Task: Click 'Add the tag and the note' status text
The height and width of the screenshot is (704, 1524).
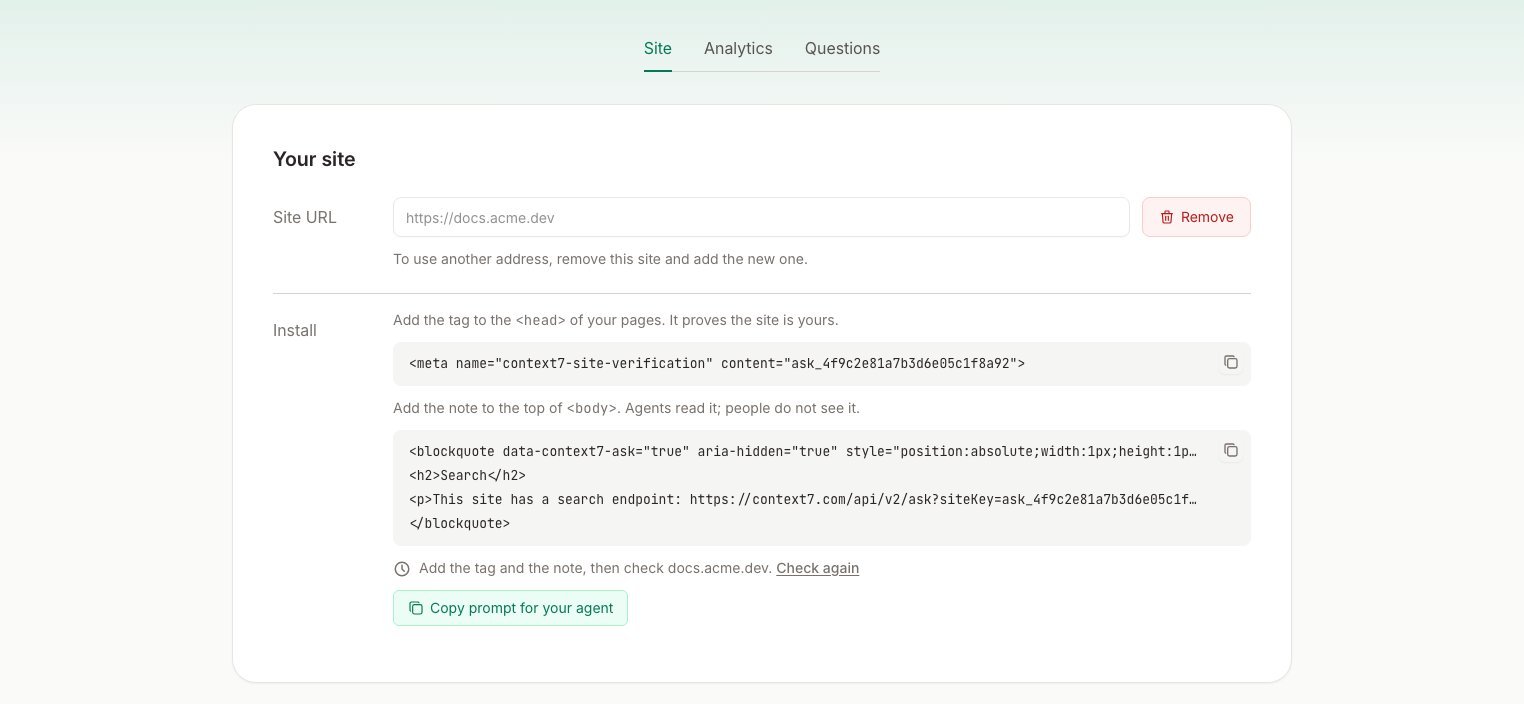Action: click(595, 568)
